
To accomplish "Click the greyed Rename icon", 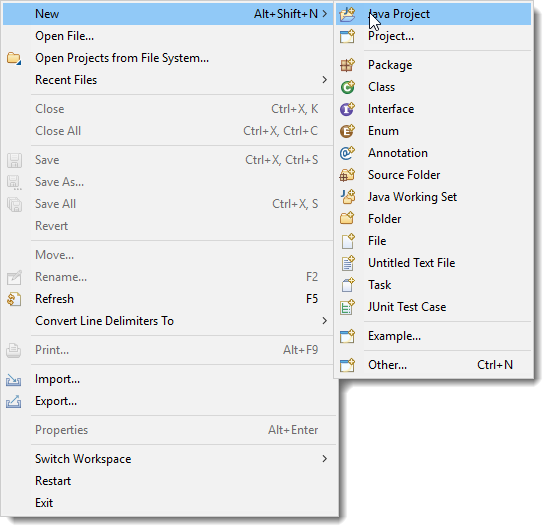I will (14, 277).
